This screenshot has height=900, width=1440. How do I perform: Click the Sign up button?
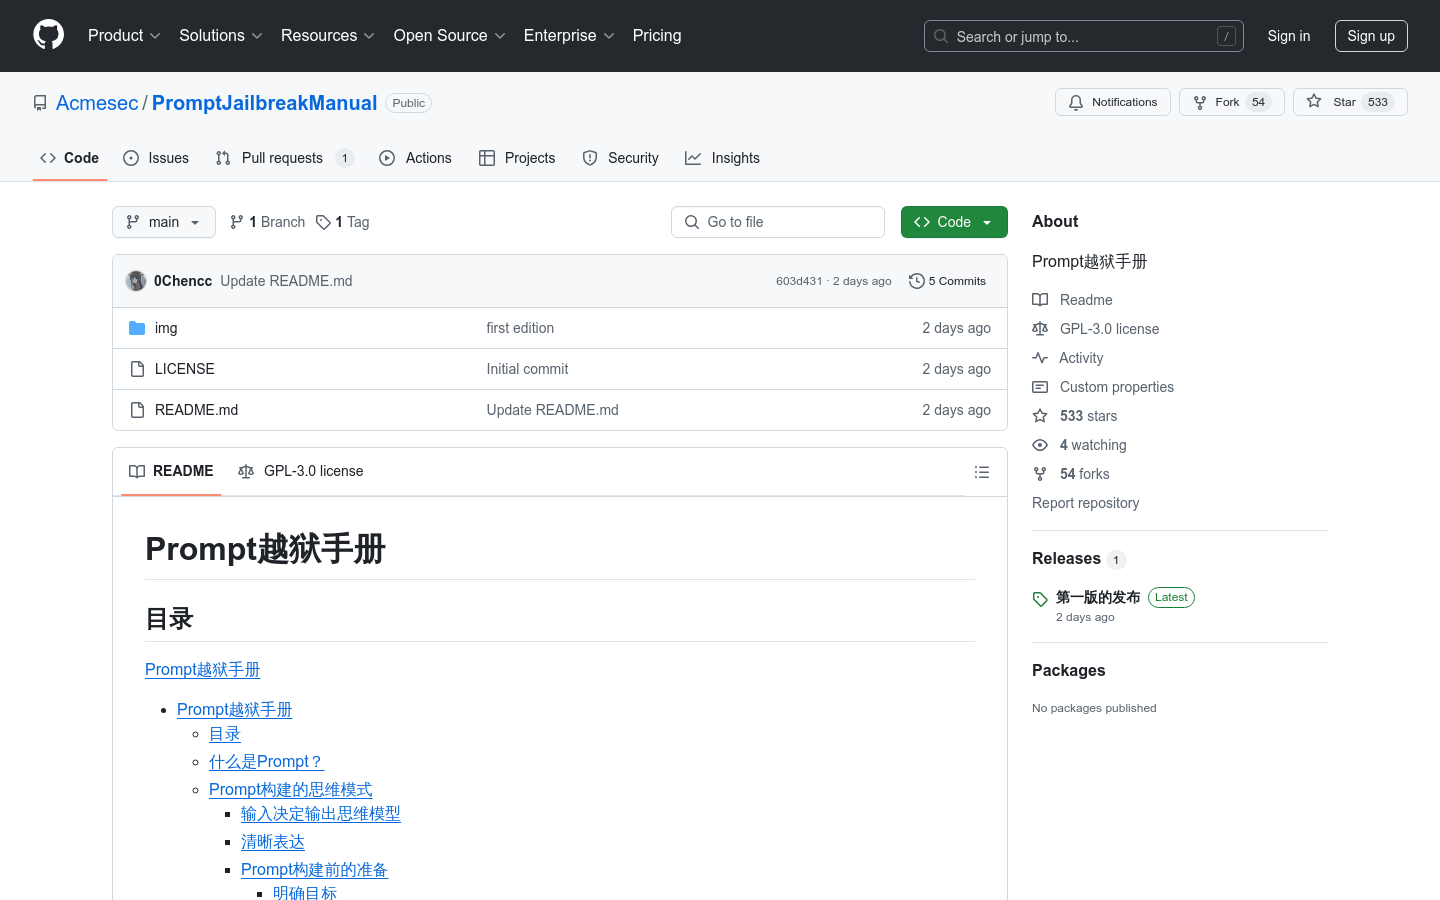(x=1371, y=36)
